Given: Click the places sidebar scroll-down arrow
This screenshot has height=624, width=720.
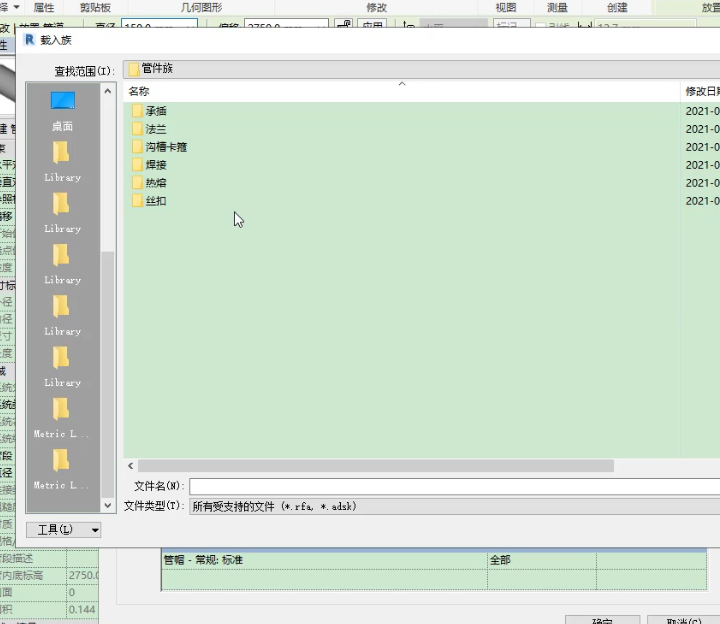Looking at the screenshot, I should 108,506.
